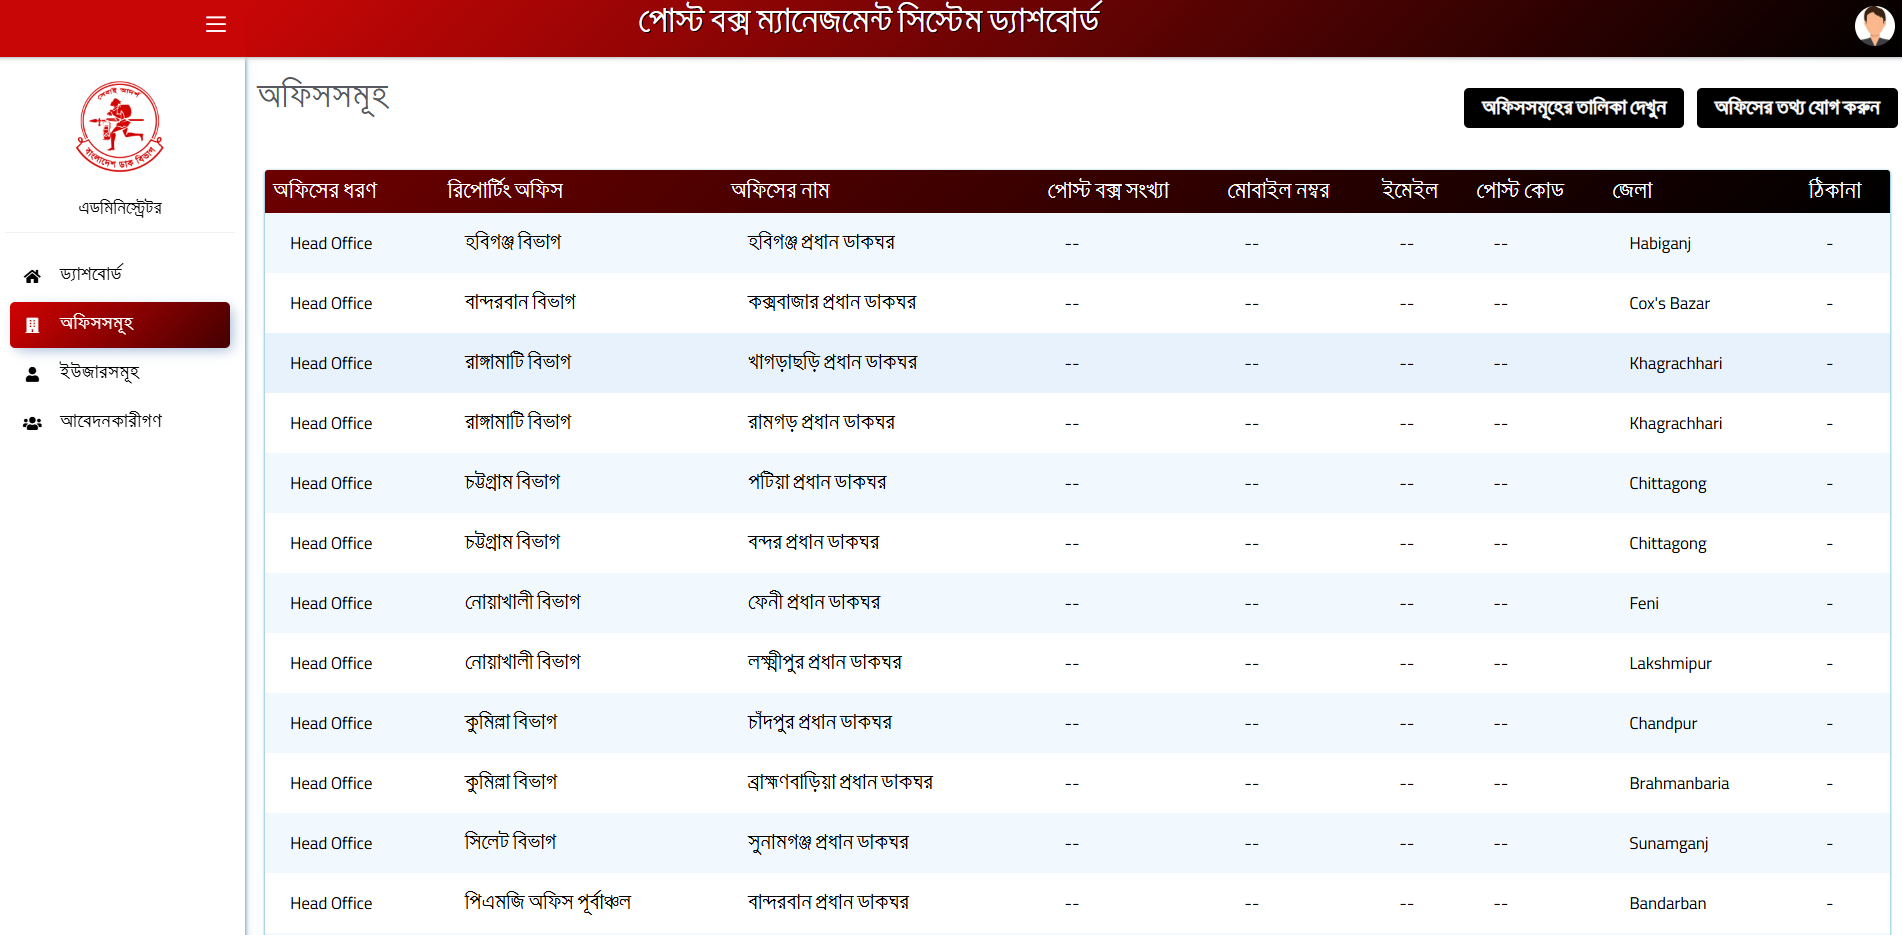Click the রিপোর্টিং অফিস column header
The width and height of the screenshot is (1902, 935).
click(505, 191)
